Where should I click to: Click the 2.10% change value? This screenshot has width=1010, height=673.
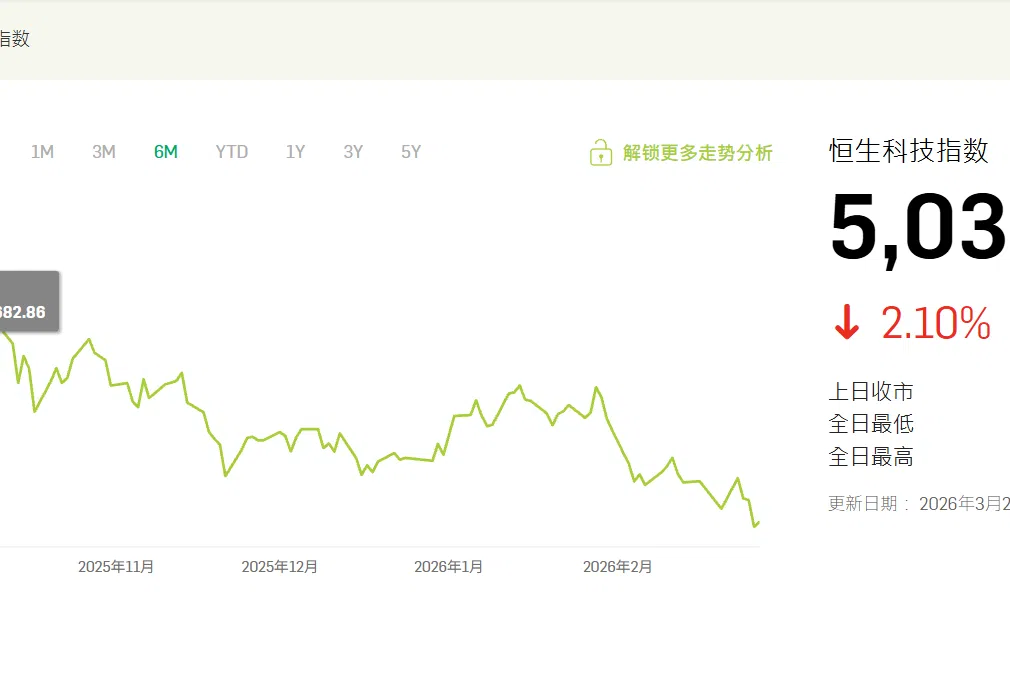pyautogui.click(x=935, y=324)
